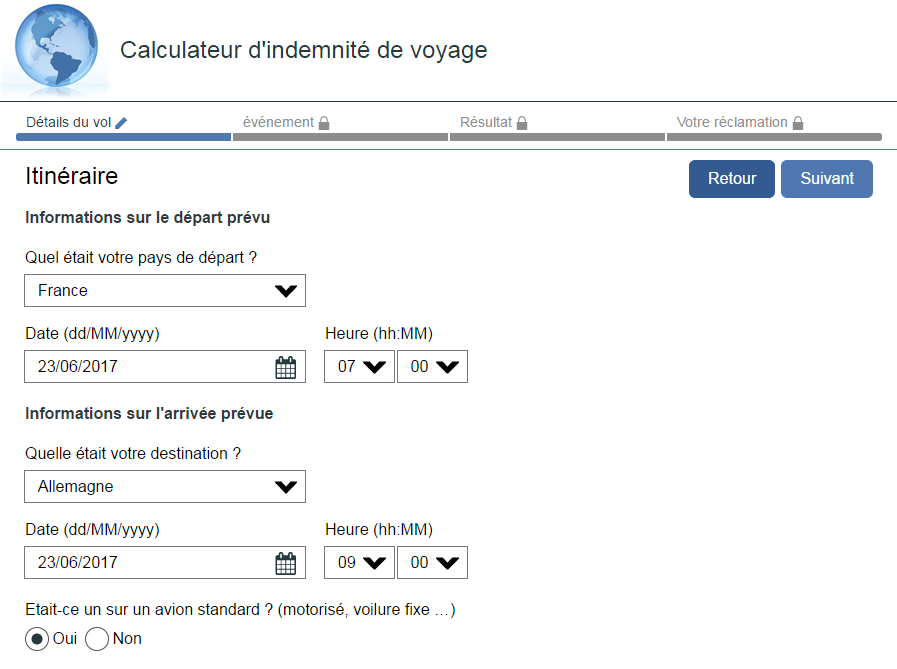Expand the departure minutes dropdown
The image size is (897, 669).
pos(432,367)
